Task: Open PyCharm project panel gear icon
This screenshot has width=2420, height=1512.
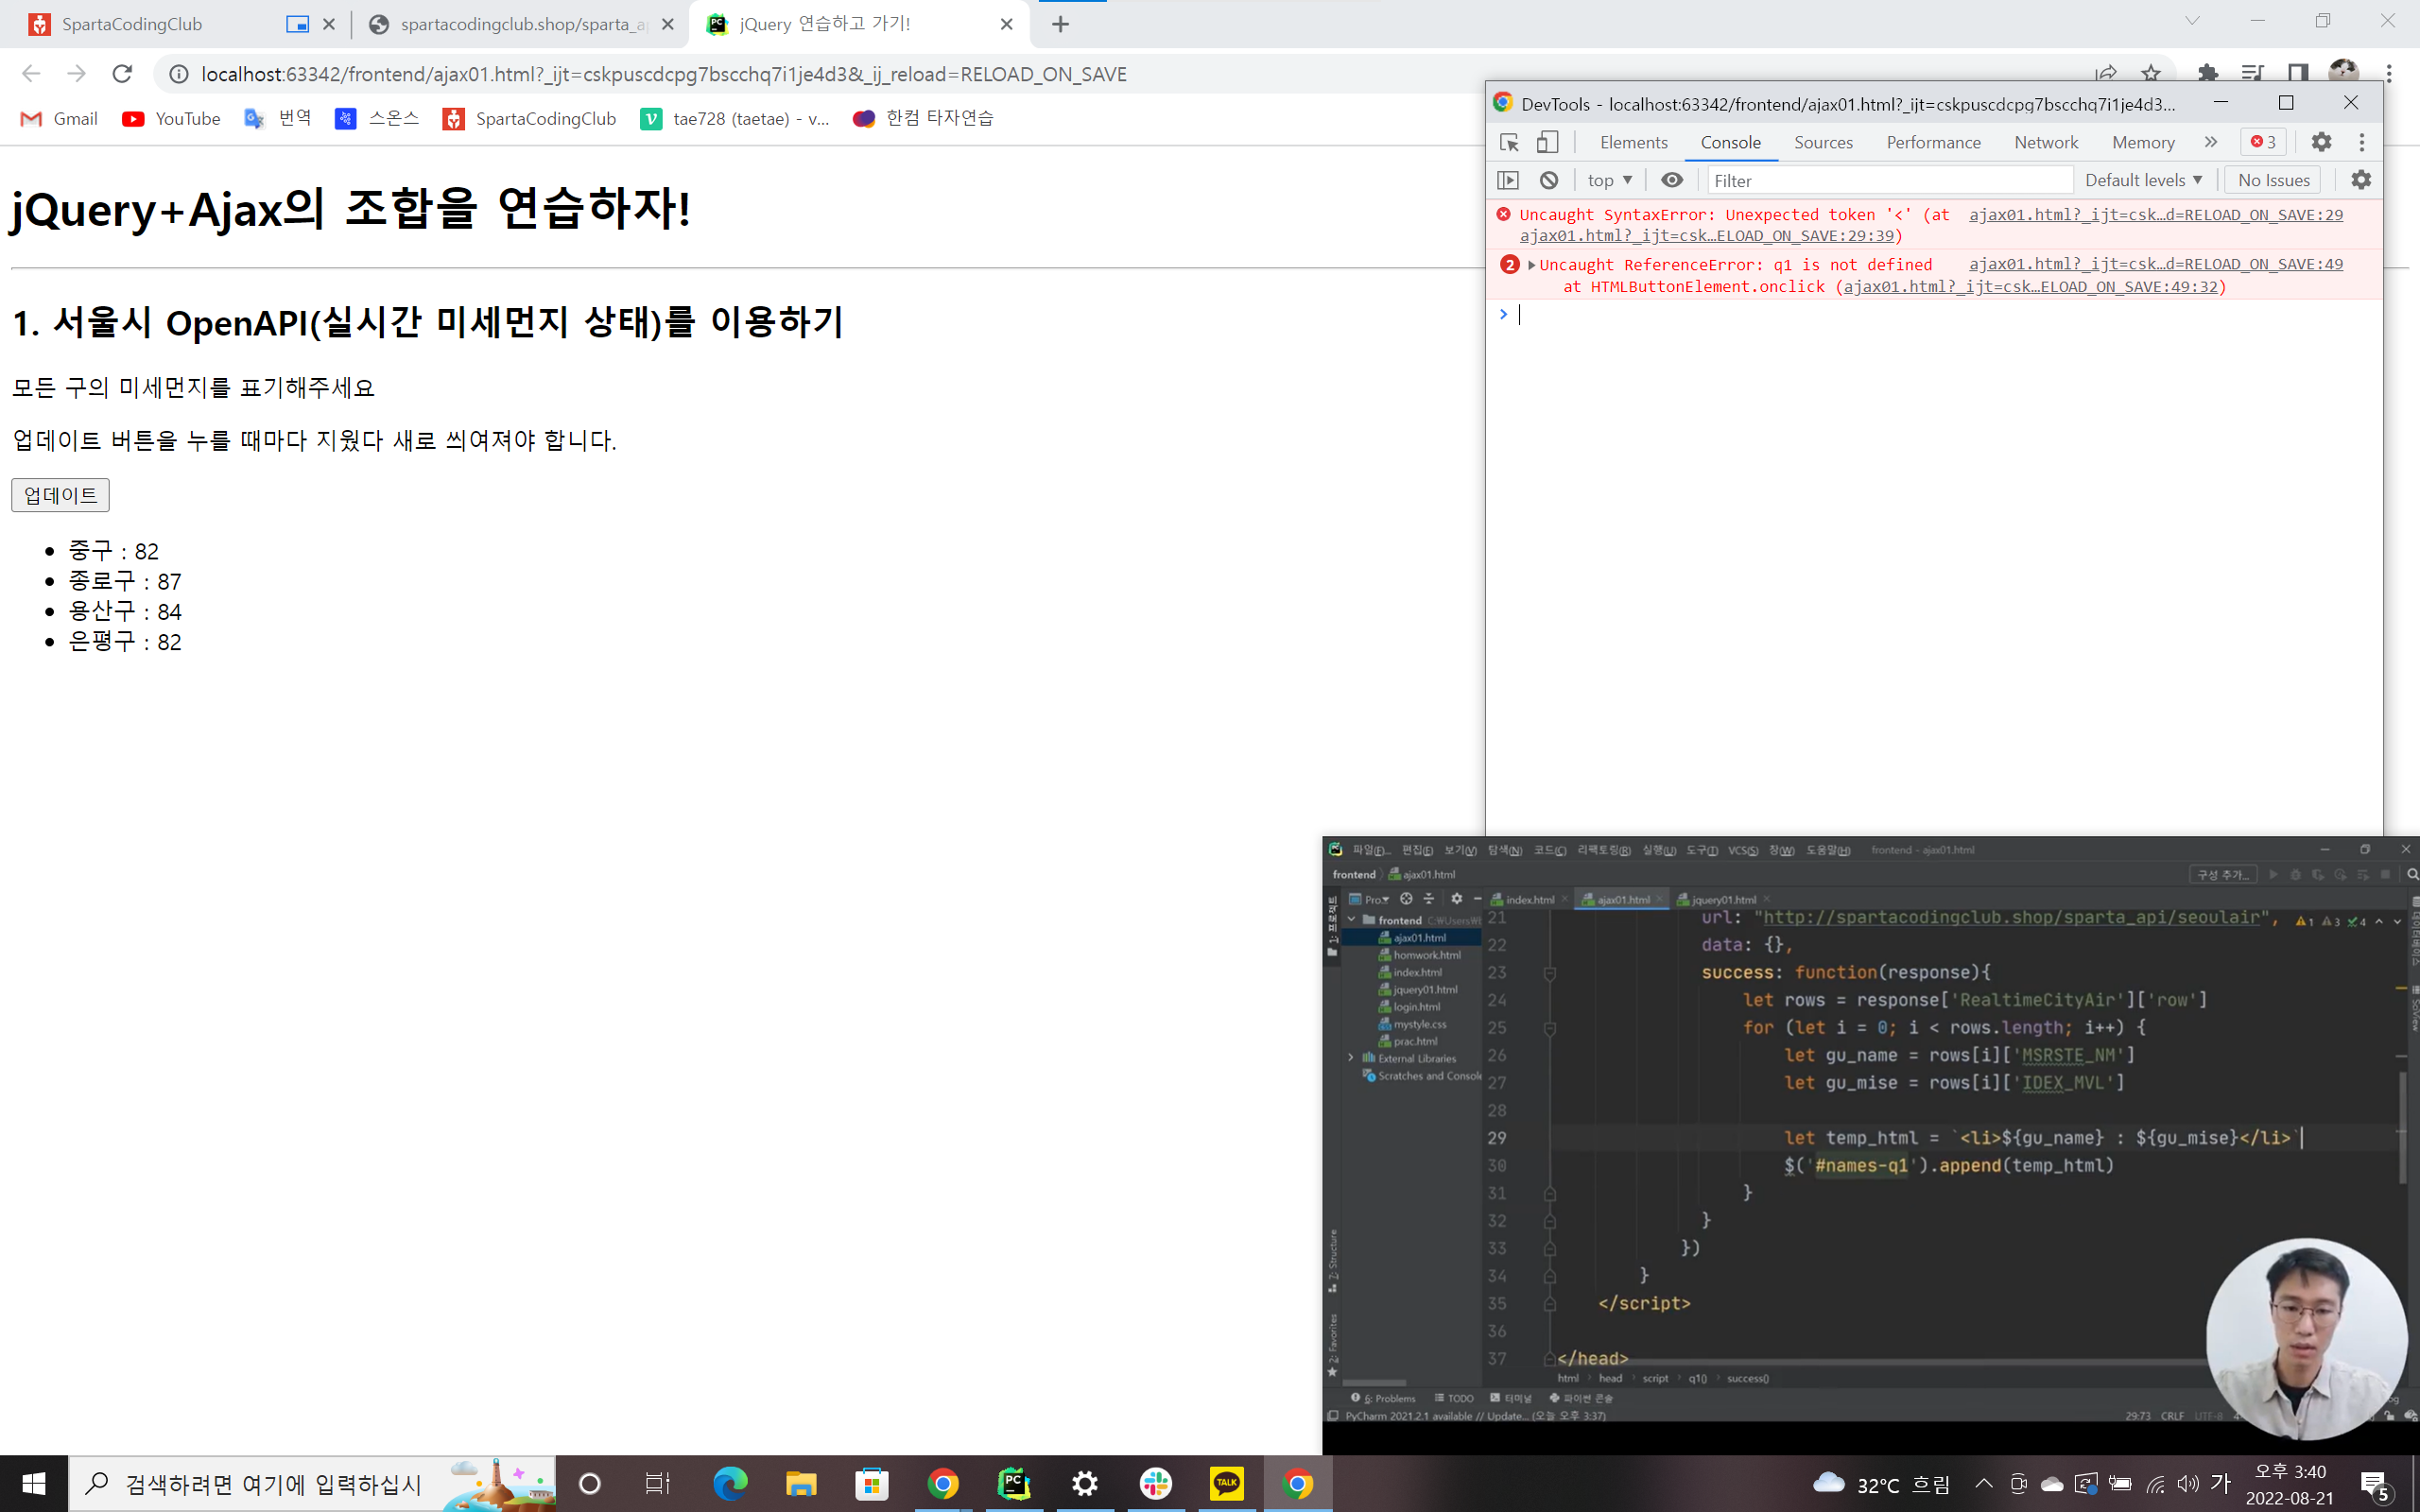Action: [1456, 898]
